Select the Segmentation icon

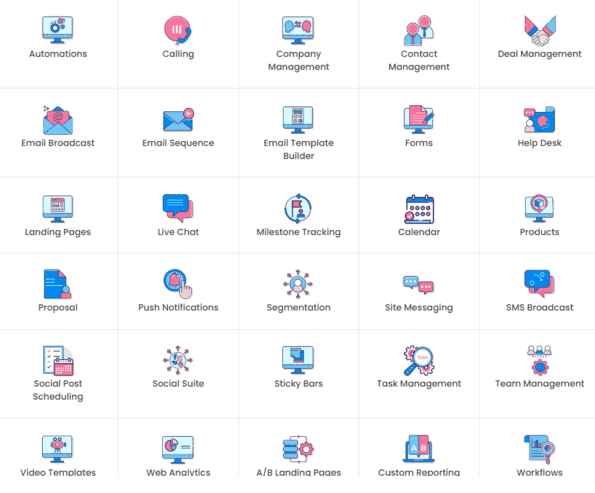(x=298, y=284)
